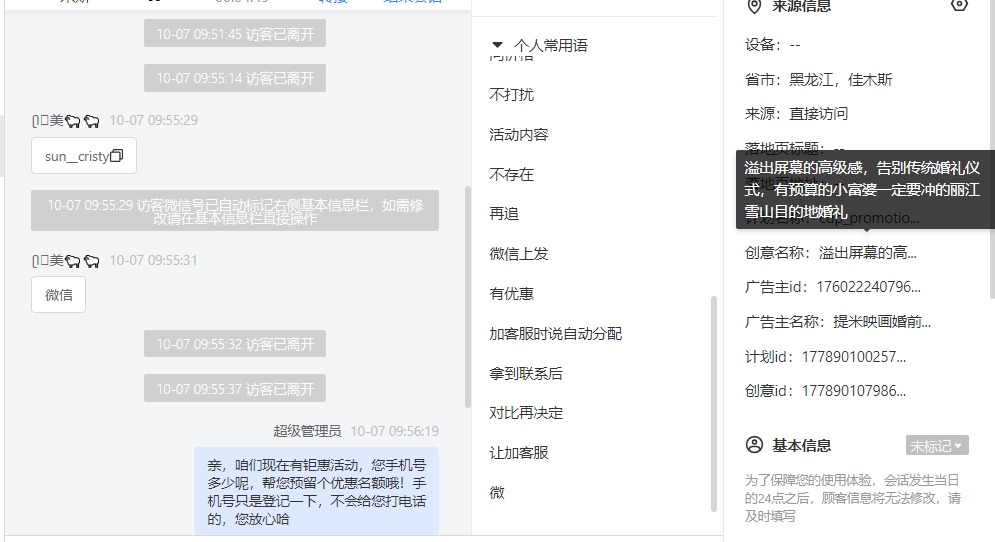The height and width of the screenshot is (542, 995).
Task: Click the 创意名称 row
Action: point(831,253)
